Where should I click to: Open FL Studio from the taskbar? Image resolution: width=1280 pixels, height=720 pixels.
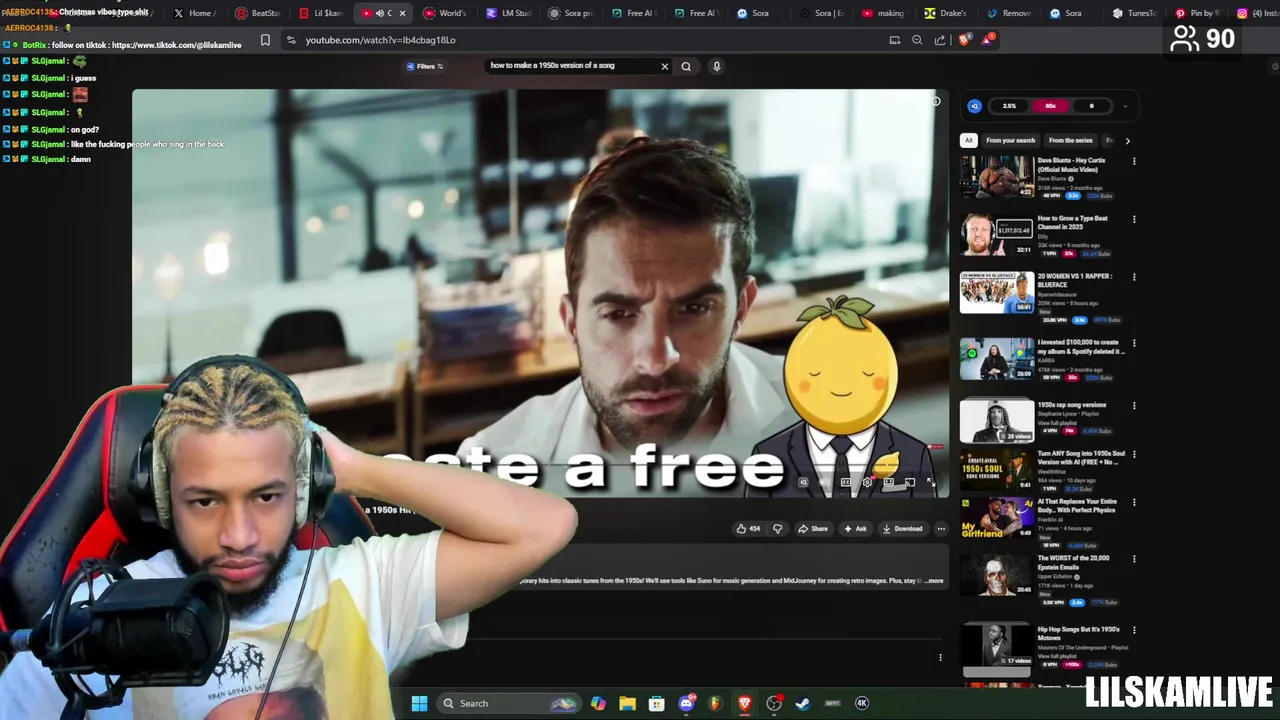tap(714, 703)
